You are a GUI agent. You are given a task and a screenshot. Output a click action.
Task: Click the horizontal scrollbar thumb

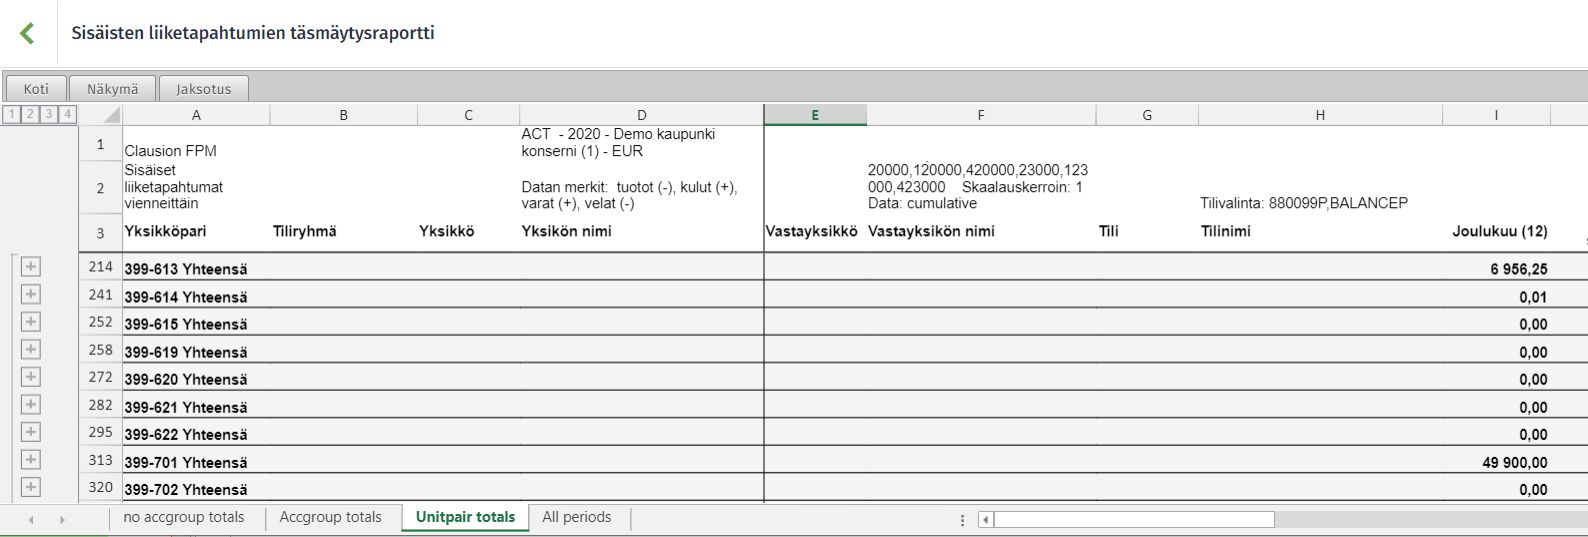coord(1134,520)
